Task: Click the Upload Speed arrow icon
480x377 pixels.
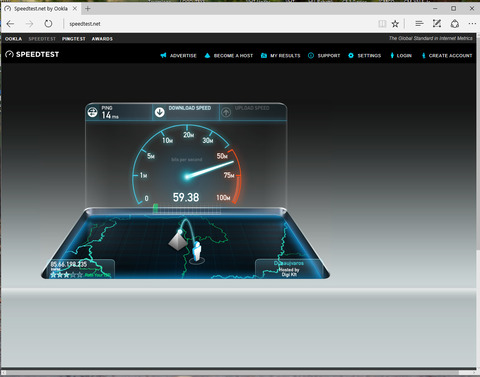Action: (226, 112)
